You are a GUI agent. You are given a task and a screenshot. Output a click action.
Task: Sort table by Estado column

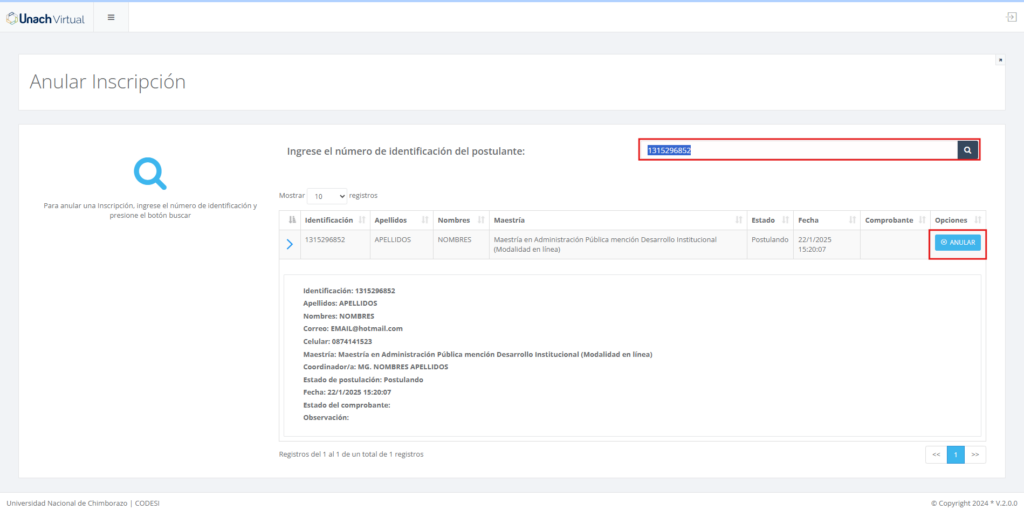768,220
